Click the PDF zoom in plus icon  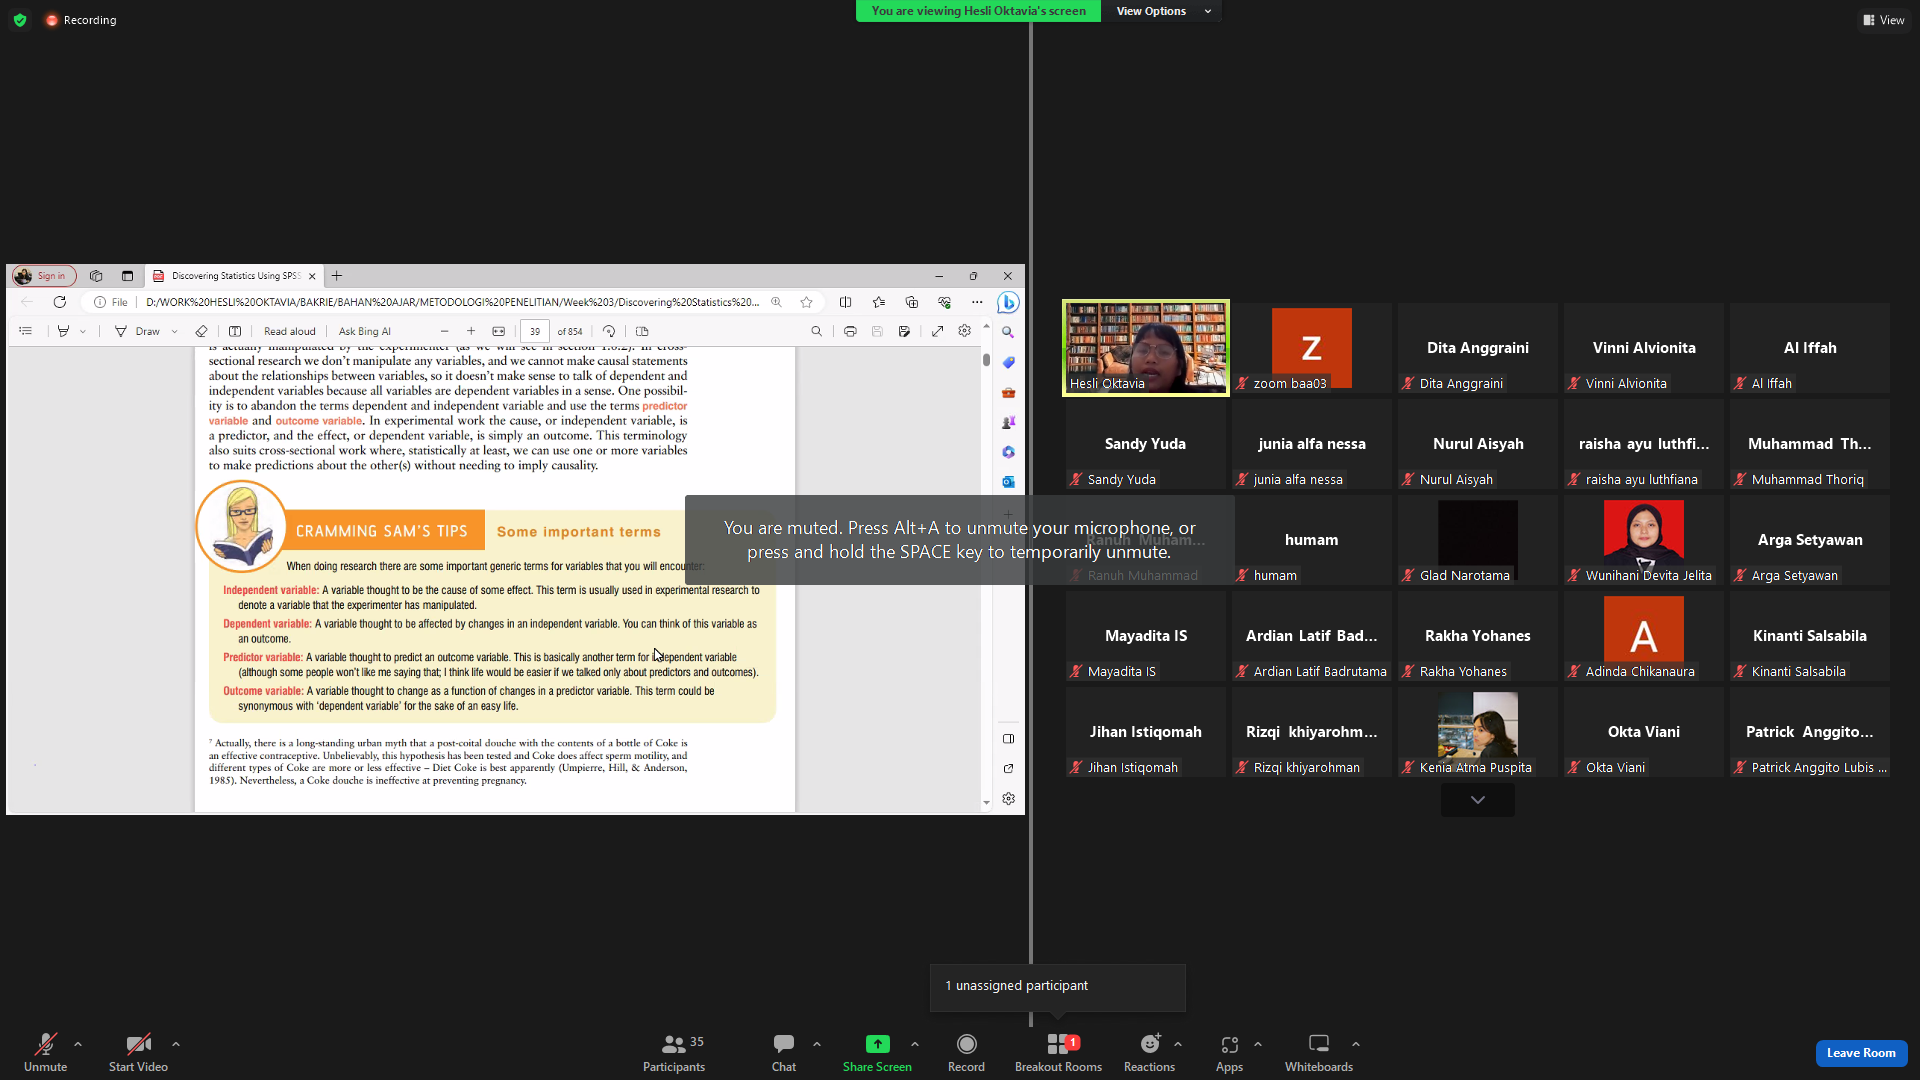click(x=471, y=331)
